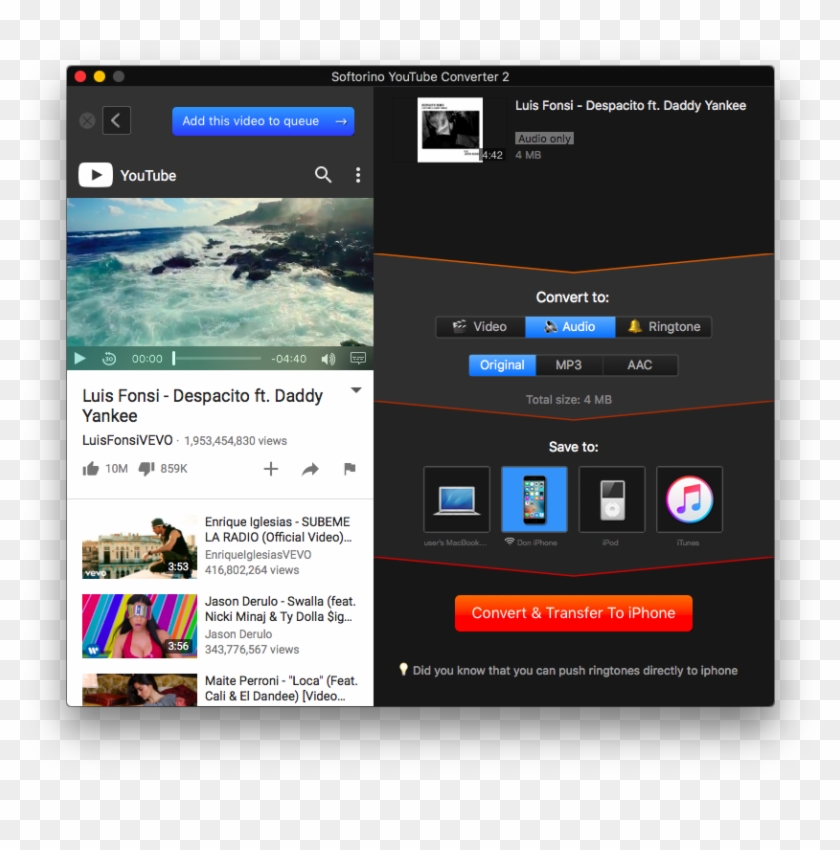Go back using the arrow button
This screenshot has height=850, width=840.
pos(116,120)
